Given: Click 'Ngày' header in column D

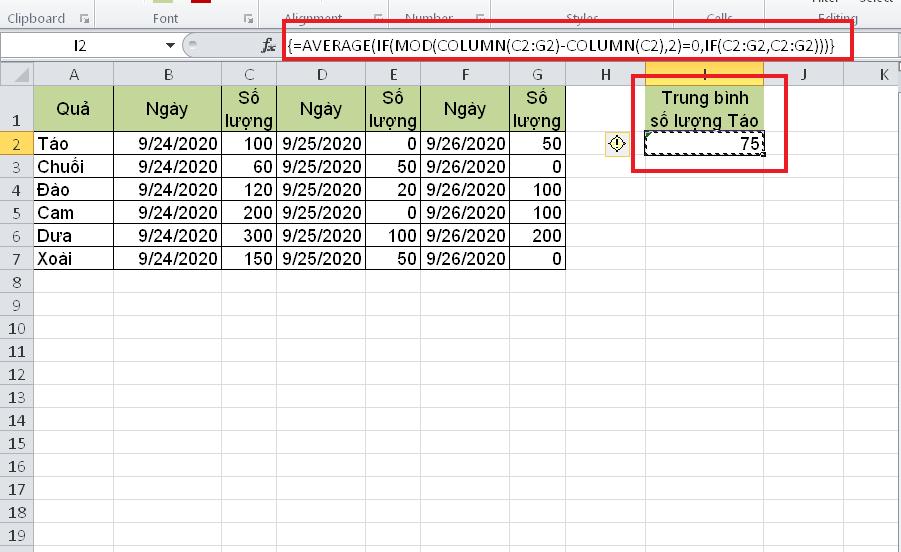Looking at the screenshot, I should tap(321, 109).
